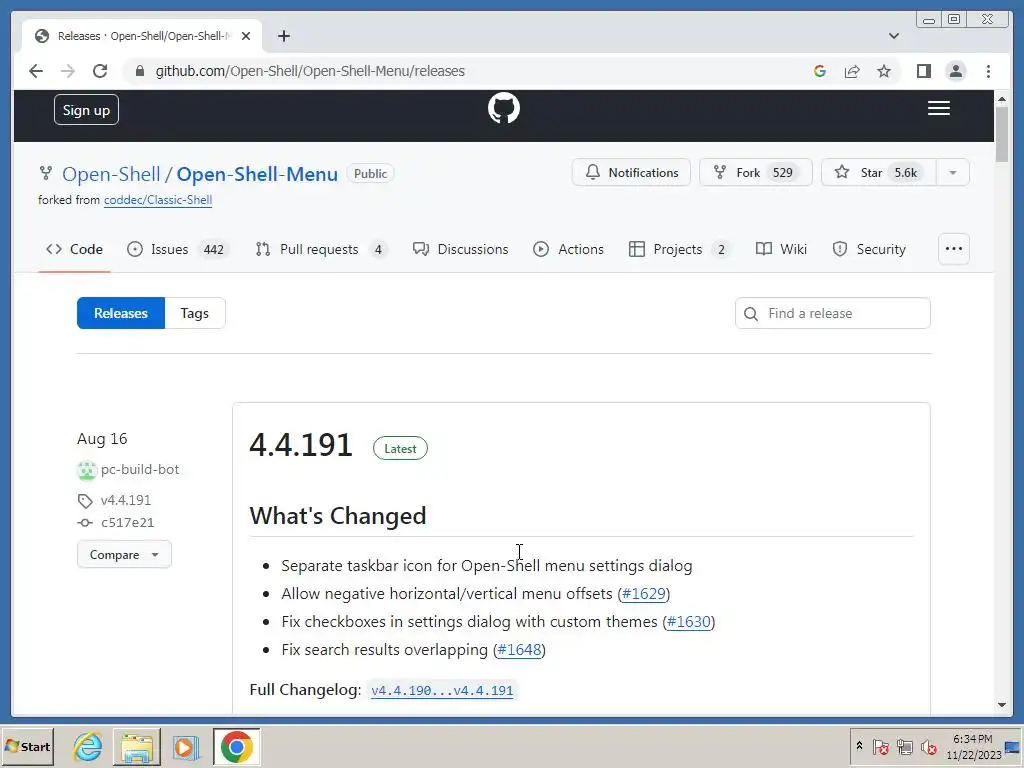Screen dimensions: 1024x768
Task: Click the Action Center flag tray icon
Action: tap(880, 746)
